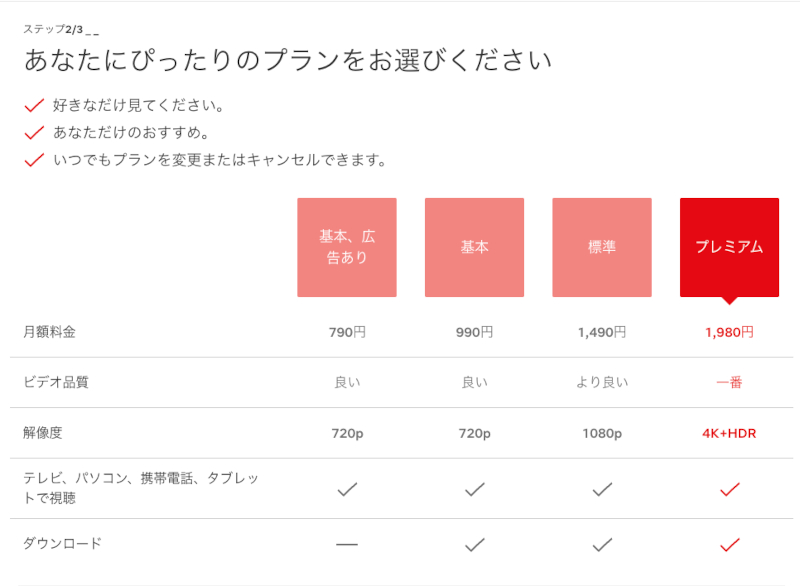Select the 標準 plan tile
The image size is (800, 586).
pos(602,247)
